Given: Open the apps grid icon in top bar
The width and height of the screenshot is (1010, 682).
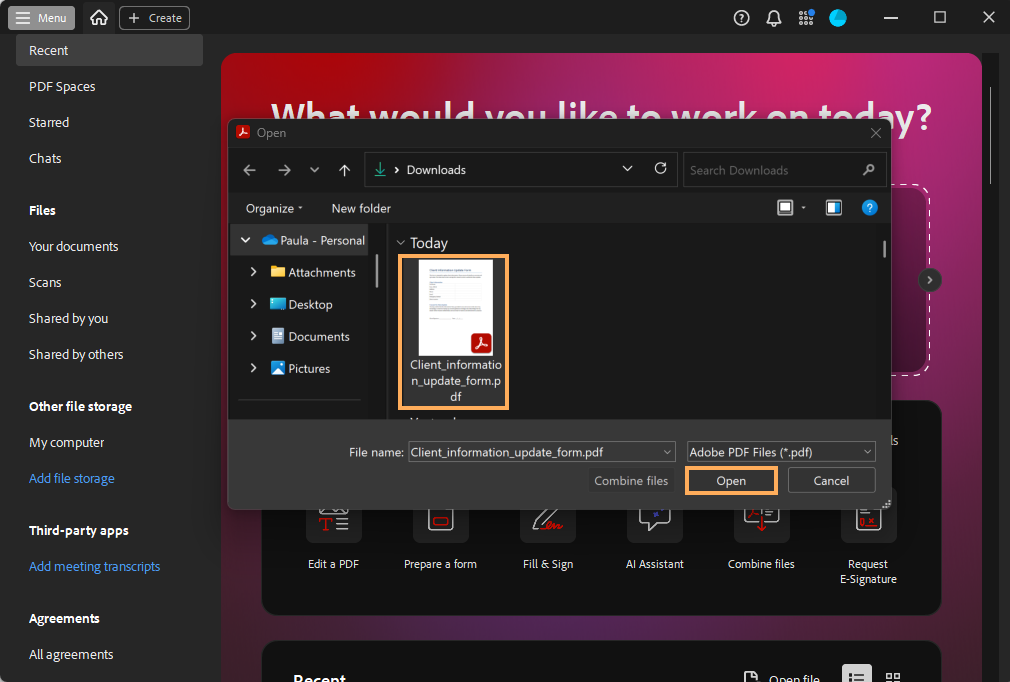Looking at the screenshot, I should [806, 18].
